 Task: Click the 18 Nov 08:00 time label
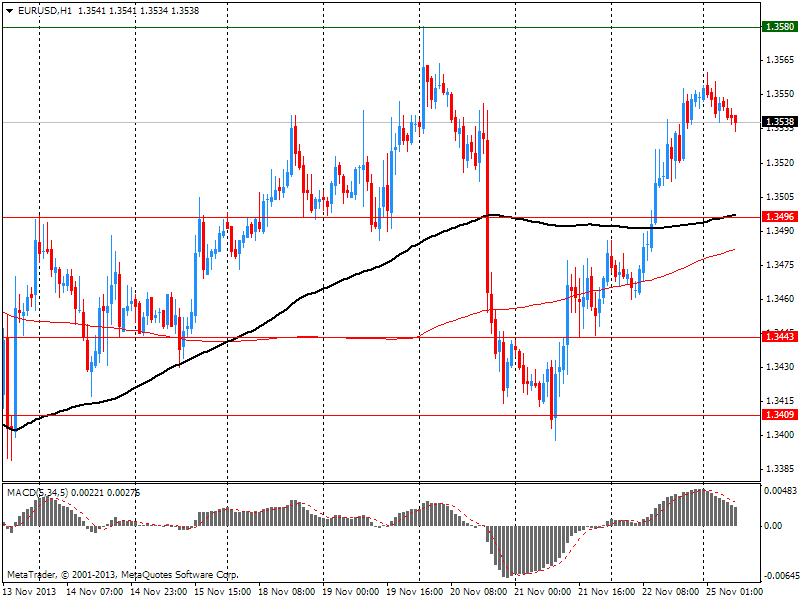pyautogui.click(x=287, y=592)
